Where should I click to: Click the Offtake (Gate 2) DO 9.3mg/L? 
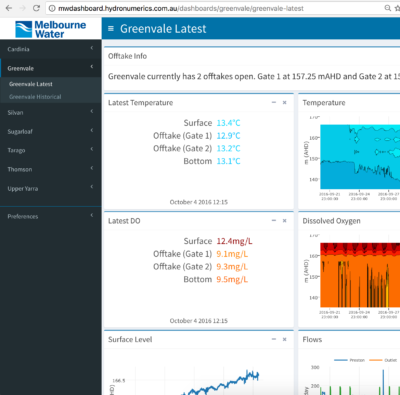[x=232, y=267]
